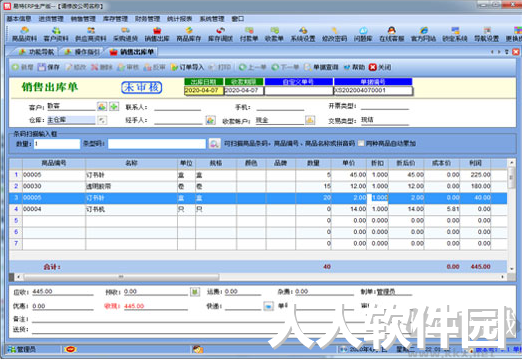The height and width of the screenshot is (360, 522).
Task: Go to previous document with 上一单
Action: point(253,67)
